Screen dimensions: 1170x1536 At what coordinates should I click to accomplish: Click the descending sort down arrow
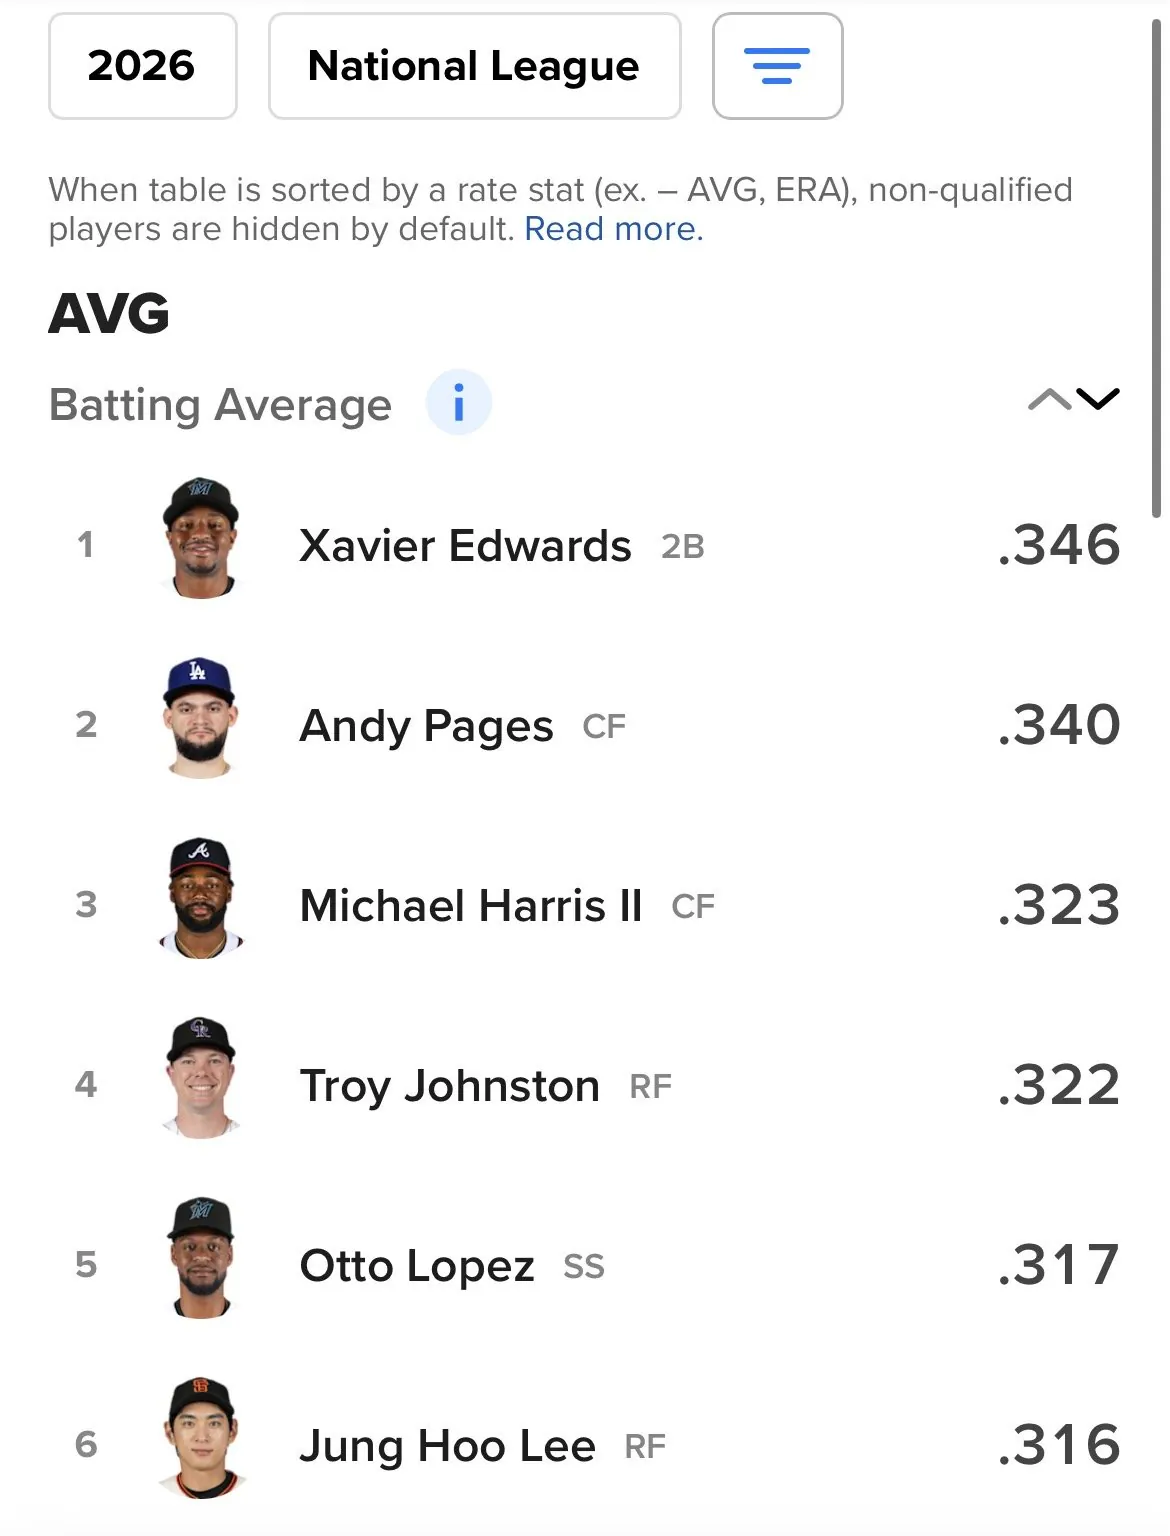1098,400
